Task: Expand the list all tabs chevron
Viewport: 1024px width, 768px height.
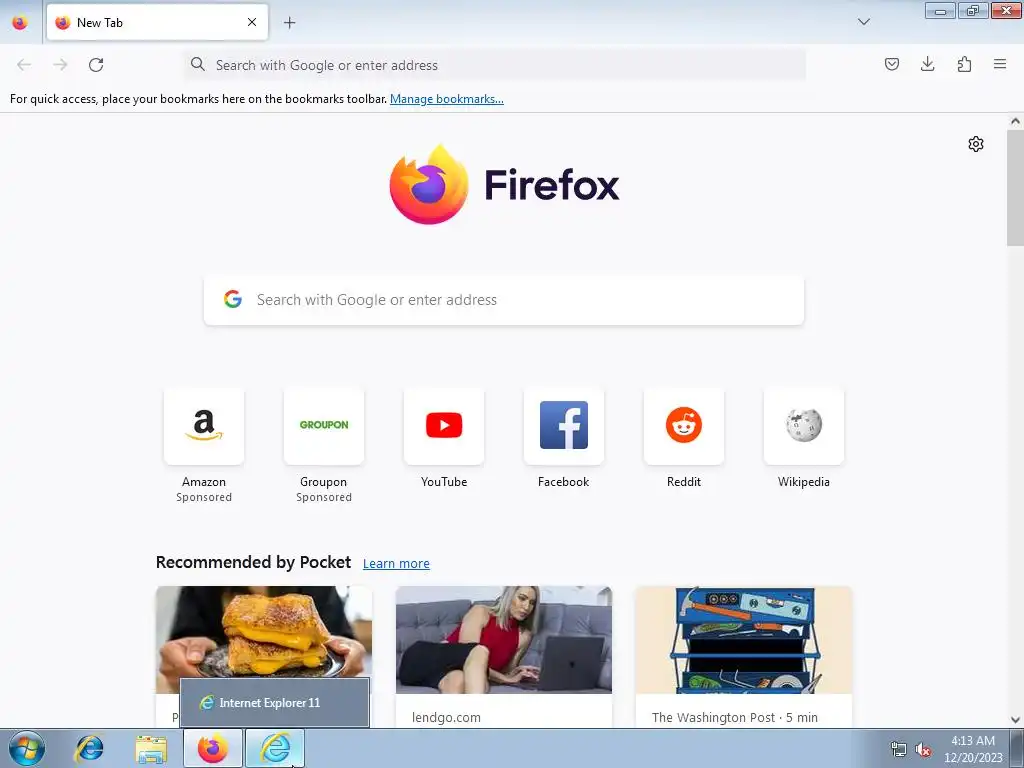Action: [x=863, y=22]
